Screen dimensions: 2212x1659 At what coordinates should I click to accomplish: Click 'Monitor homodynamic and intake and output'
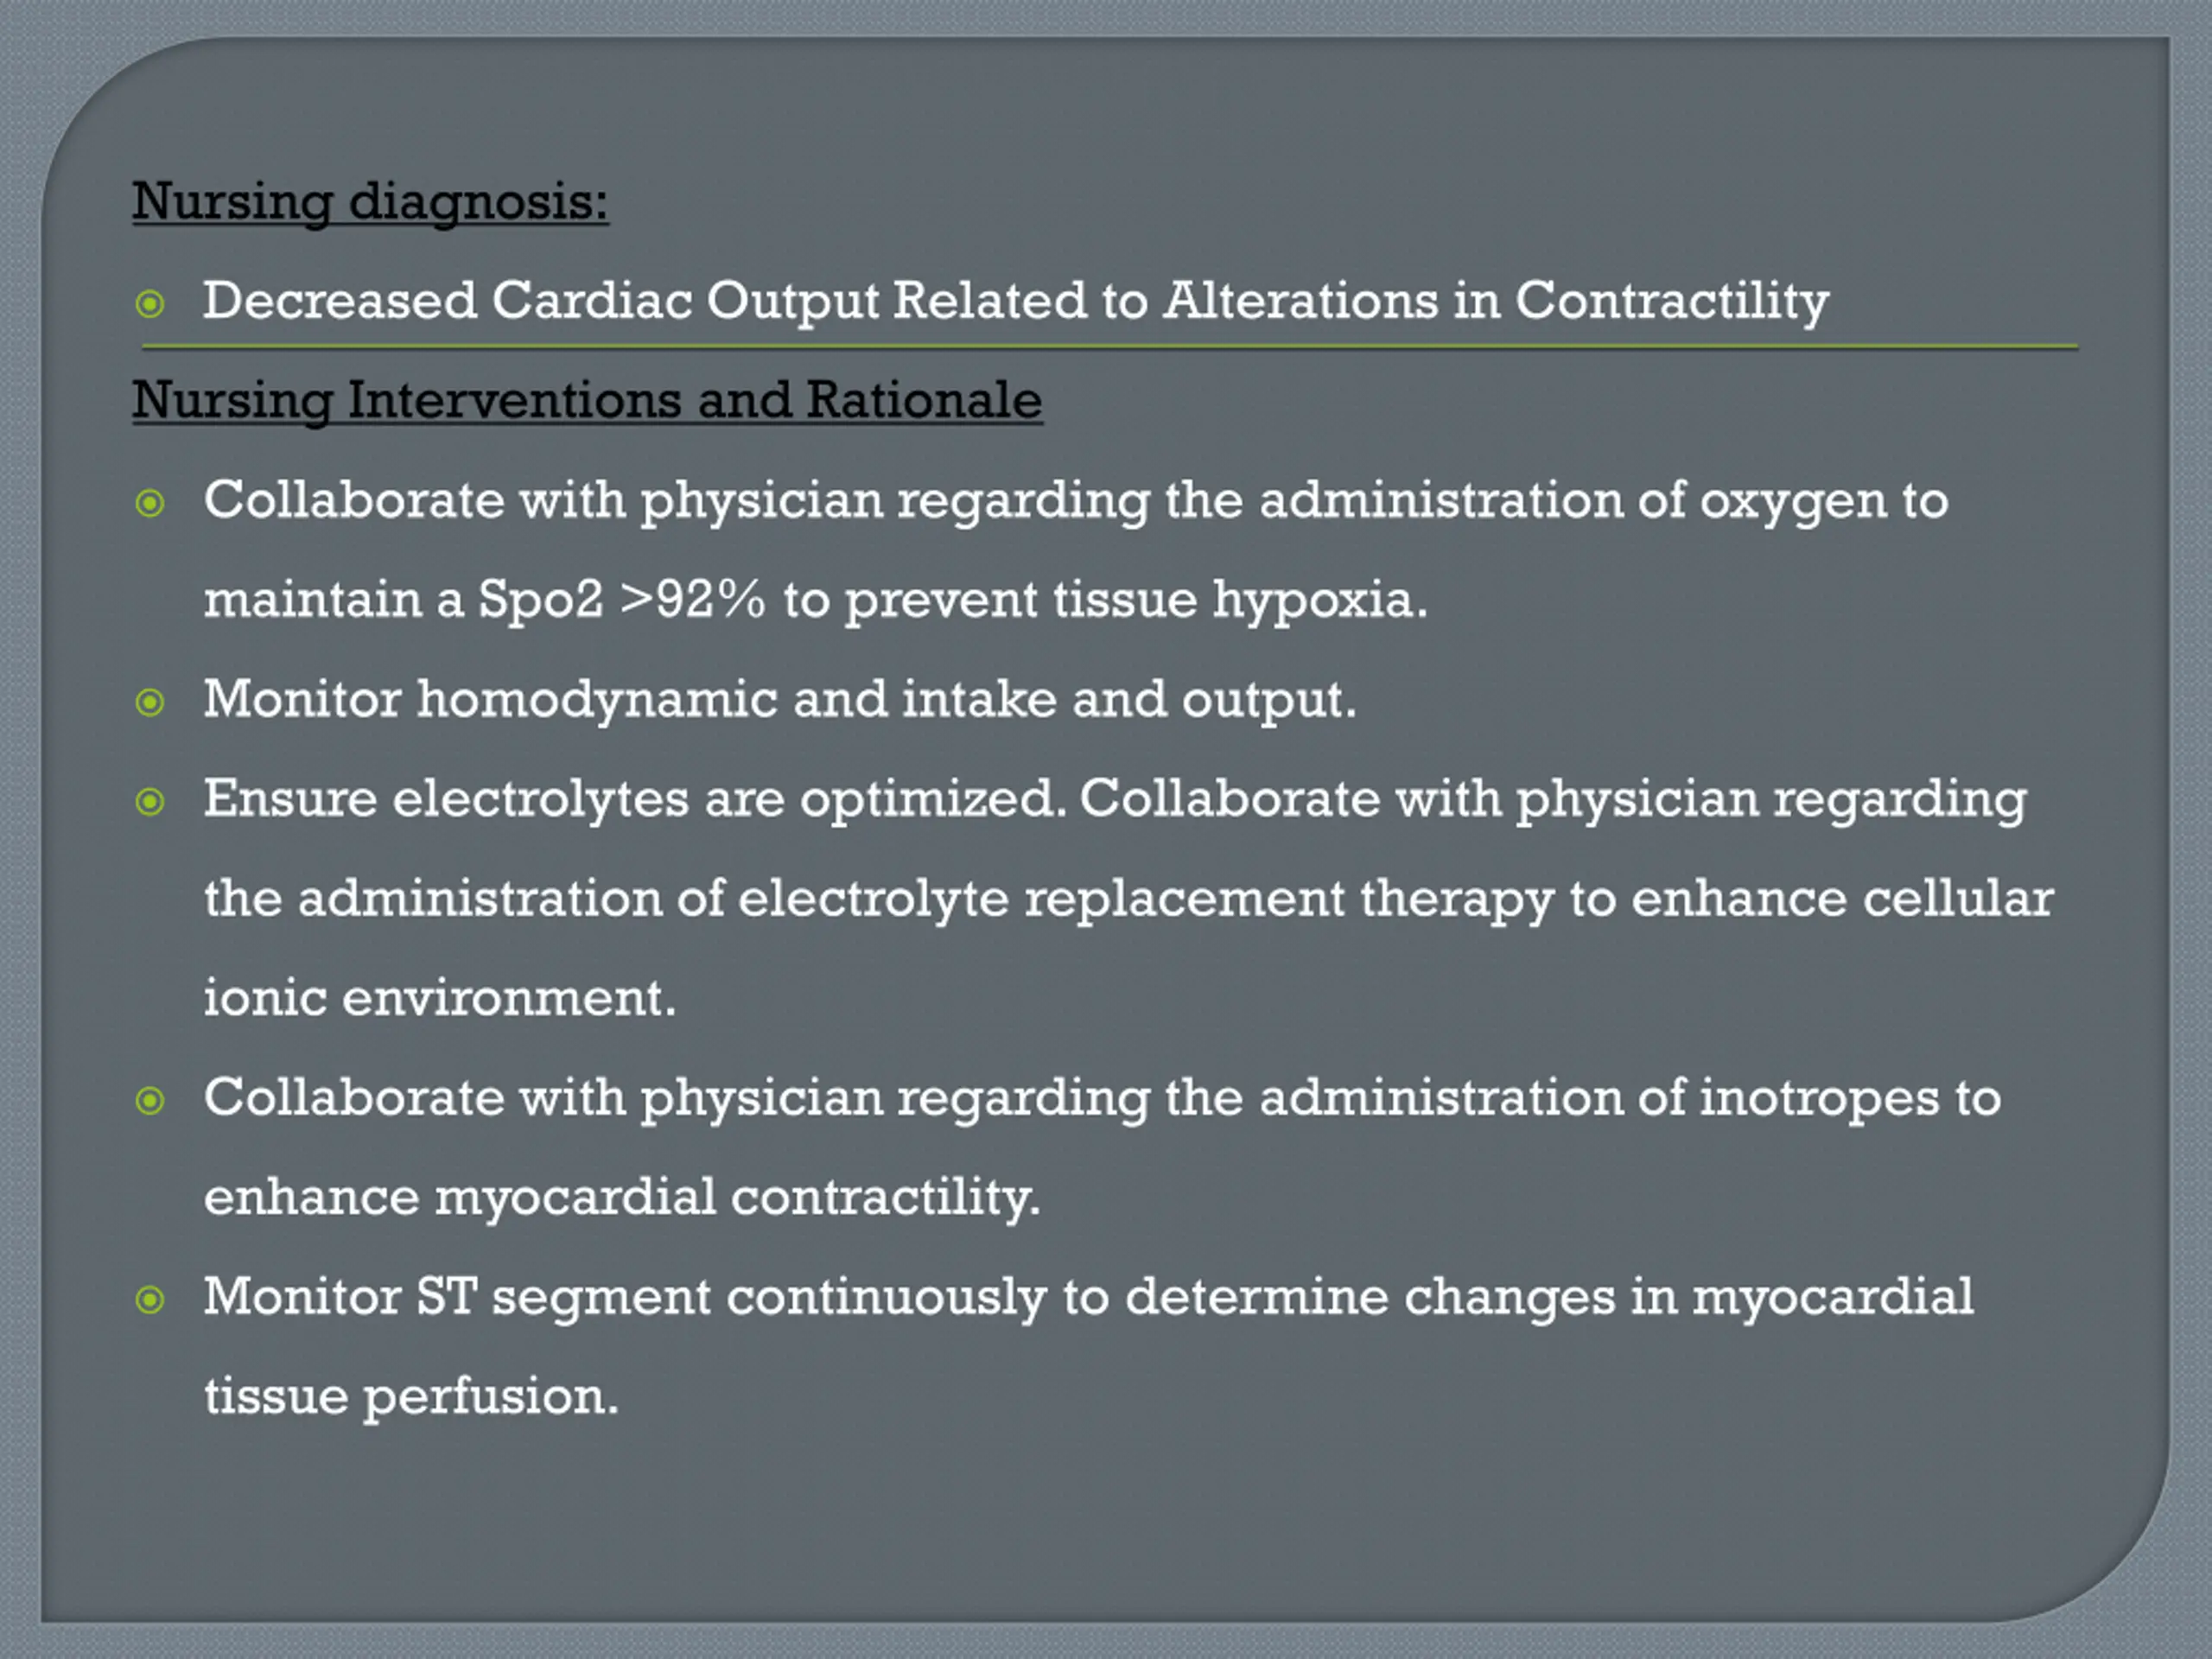[780, 700]
